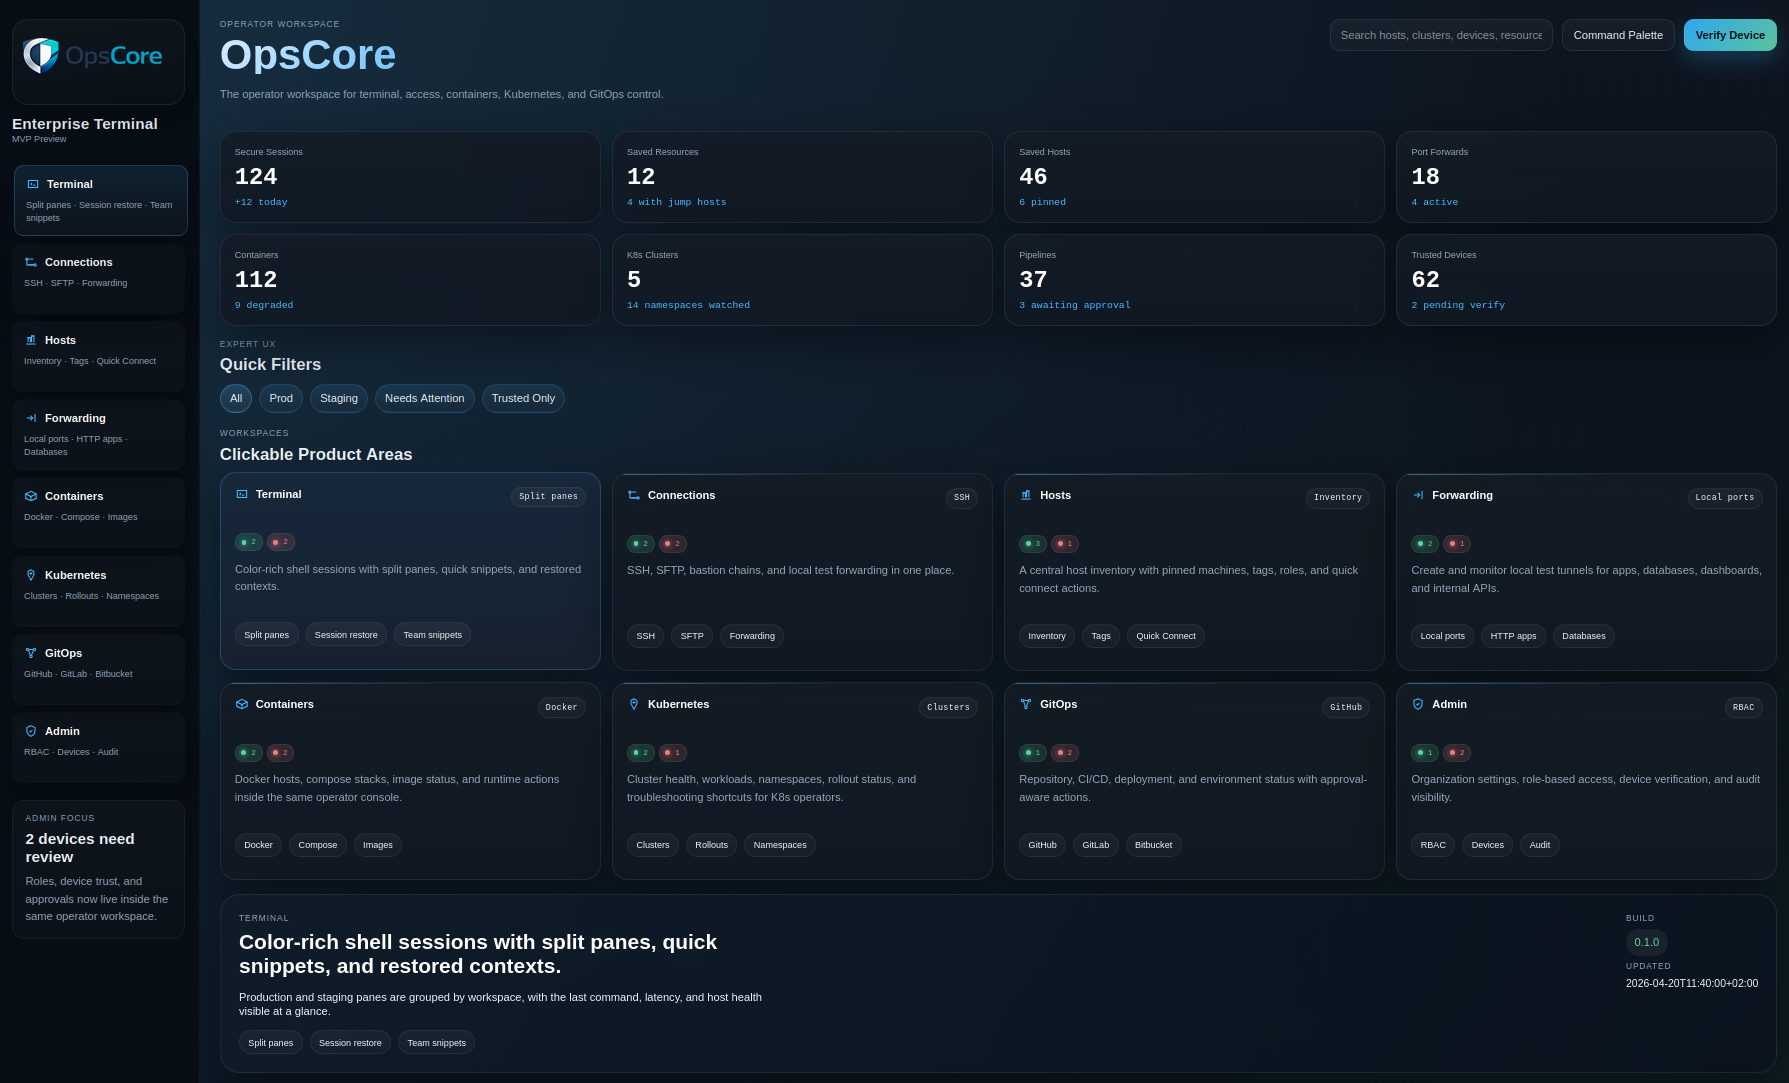
Task: Select the Terminal icon in the sidebar
Action: 32,184
